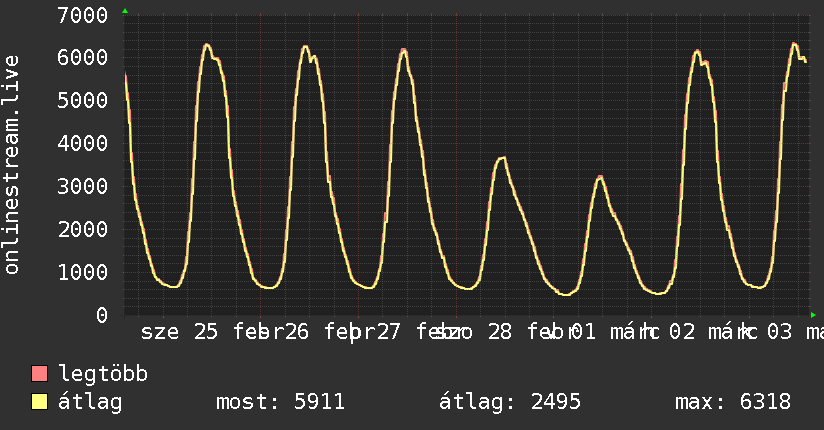Click the green arrow atop the y-axis

pyautogui.click(x=125, y=11)
